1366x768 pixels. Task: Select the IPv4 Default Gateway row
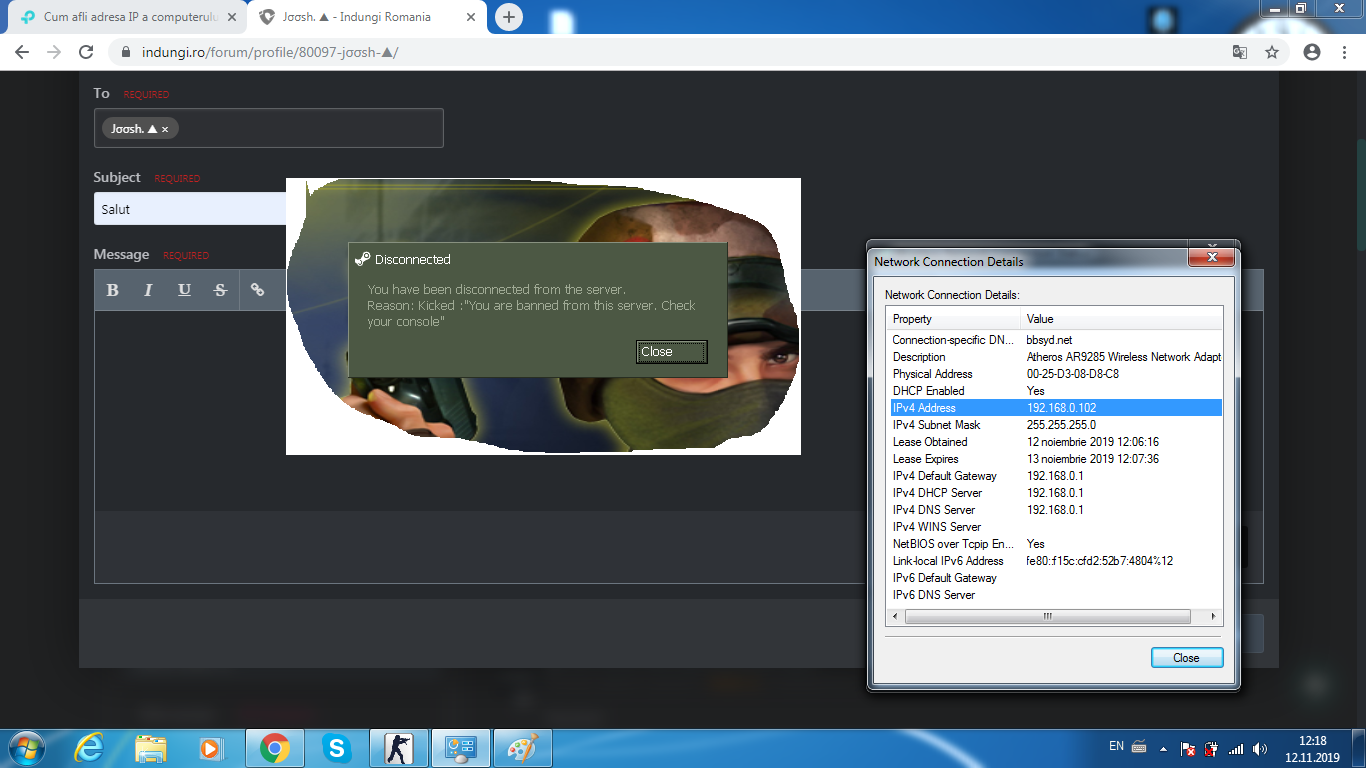(1056, 476)
